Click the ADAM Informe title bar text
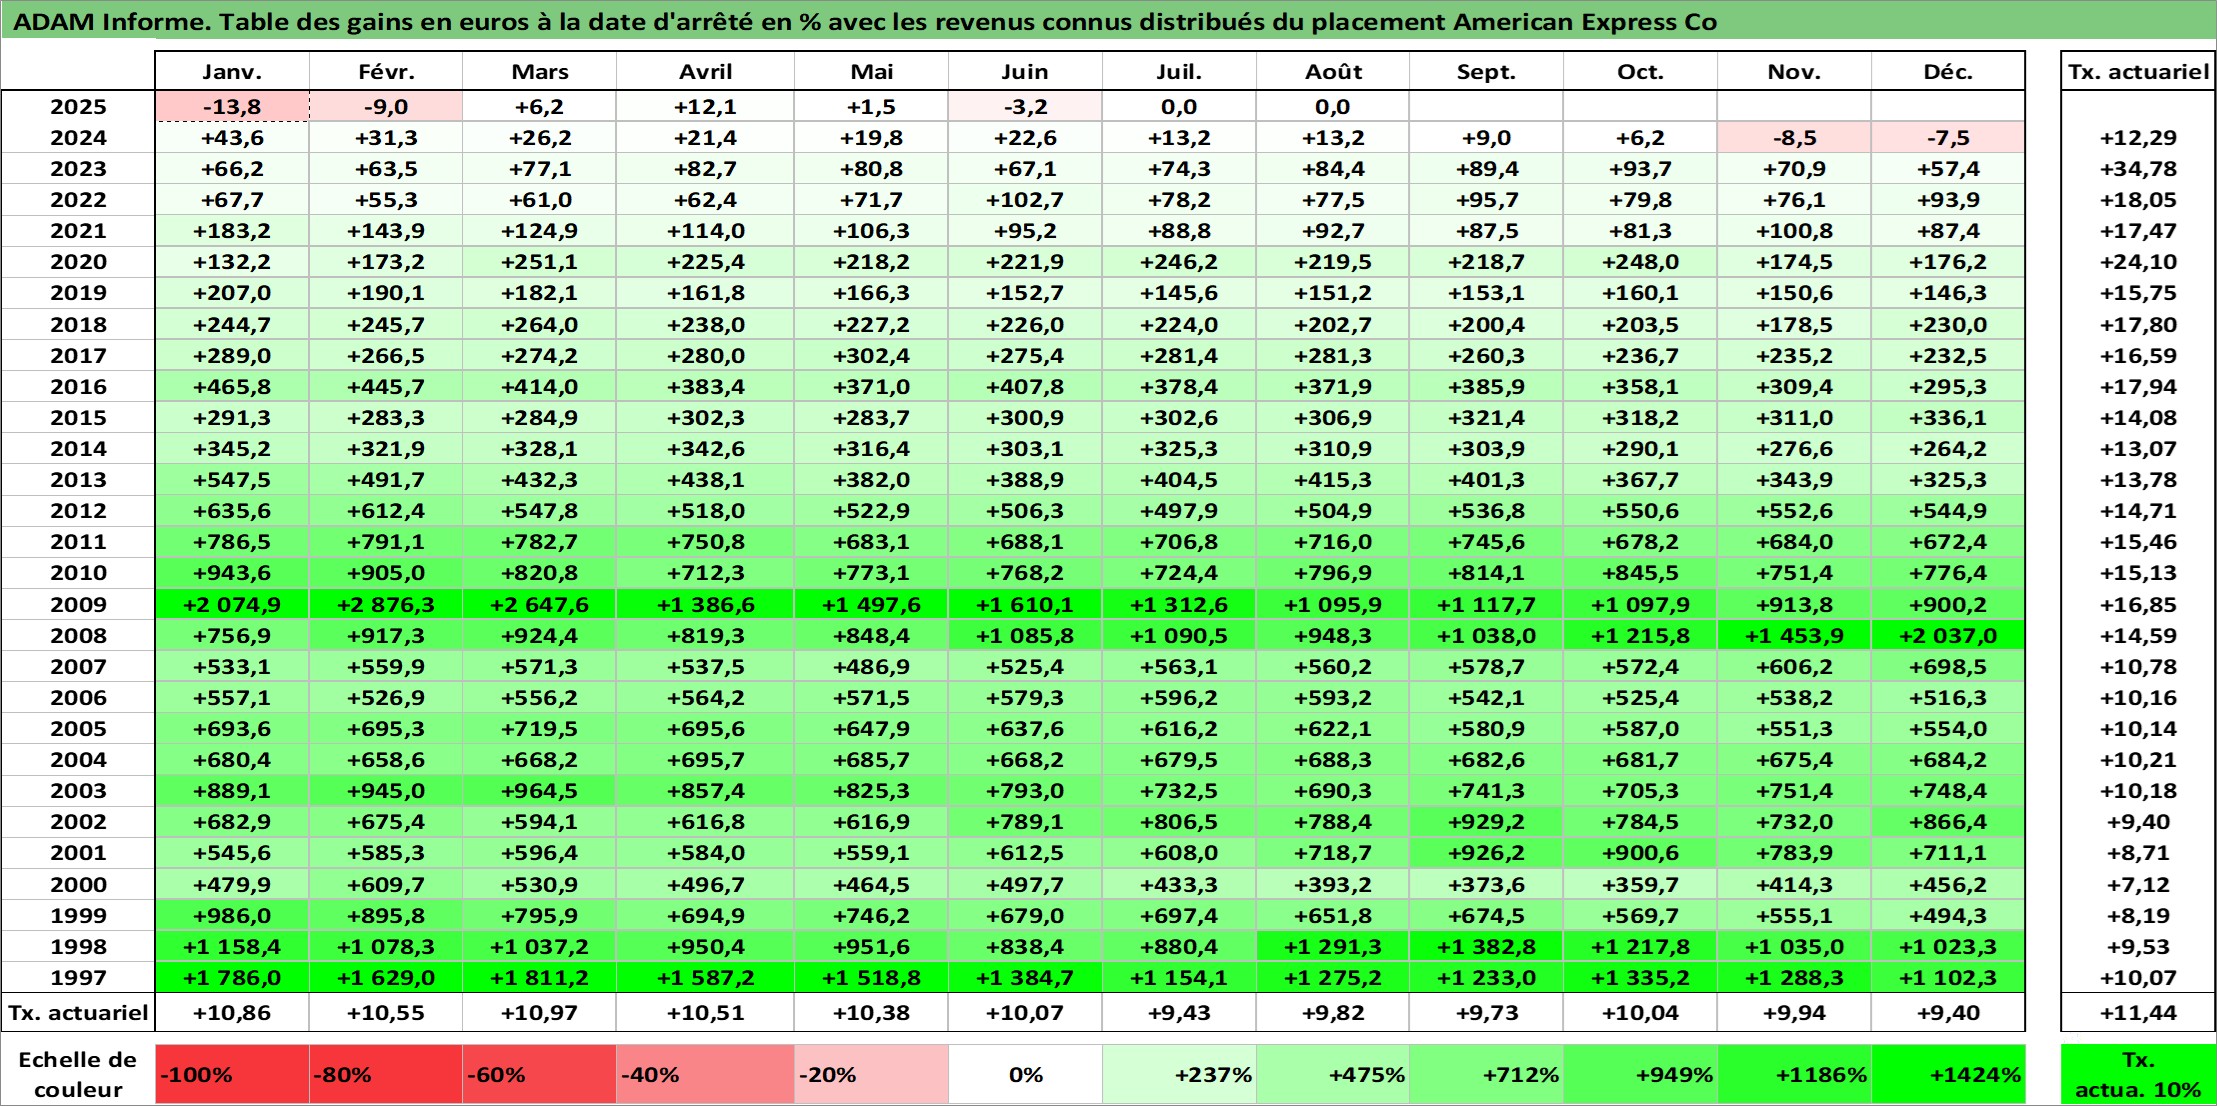Viewport: 2217px width, 1106px height. tap(864, 22)
